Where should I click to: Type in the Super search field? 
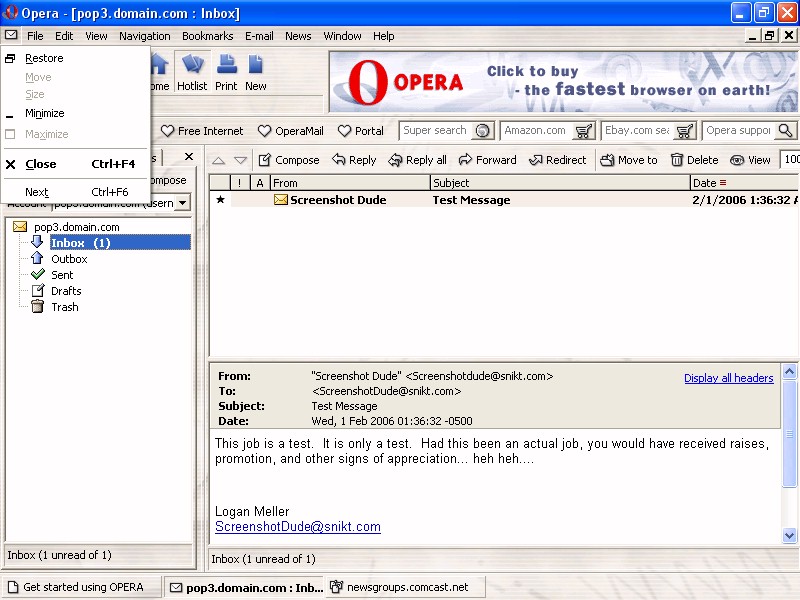(436, 131)
